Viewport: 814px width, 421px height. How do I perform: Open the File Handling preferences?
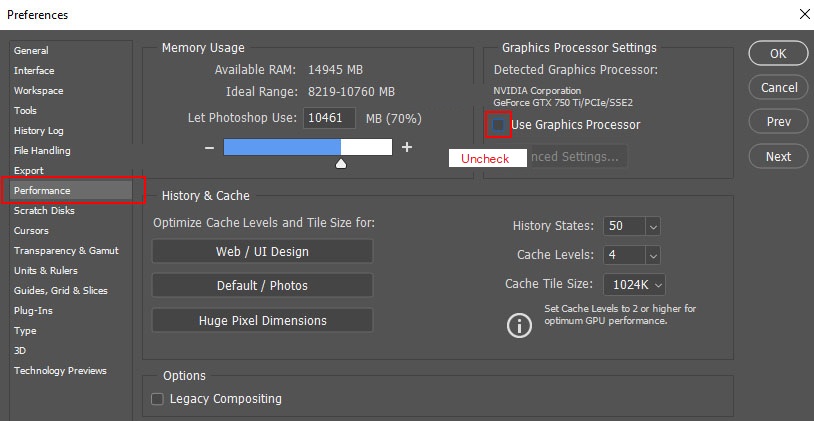point(42,150)
